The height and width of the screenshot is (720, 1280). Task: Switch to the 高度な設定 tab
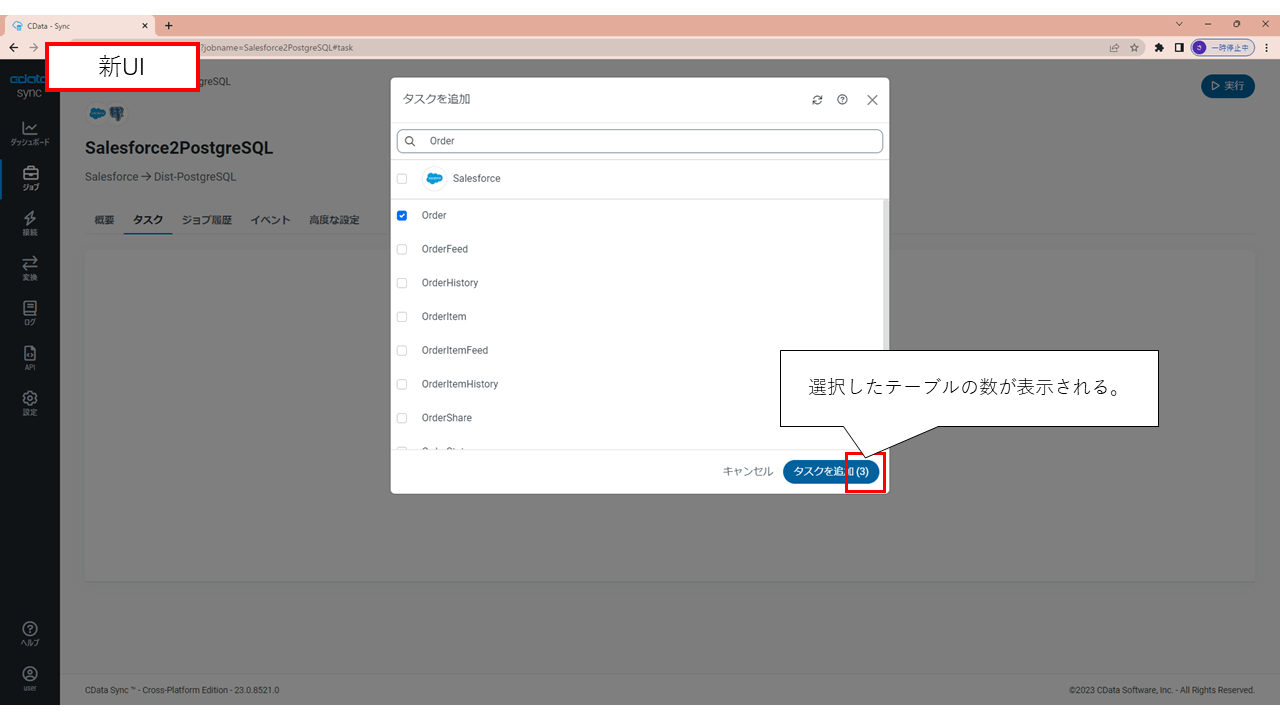(x=334, y=220)
